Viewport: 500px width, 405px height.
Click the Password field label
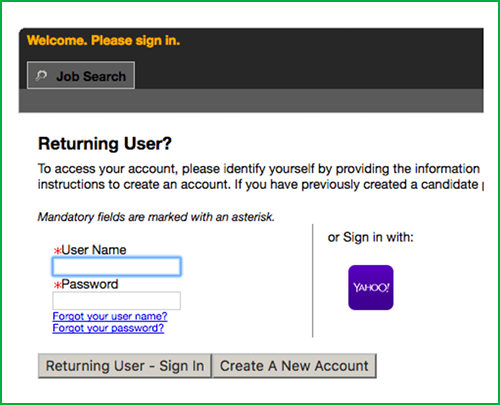tap(90, 284)
